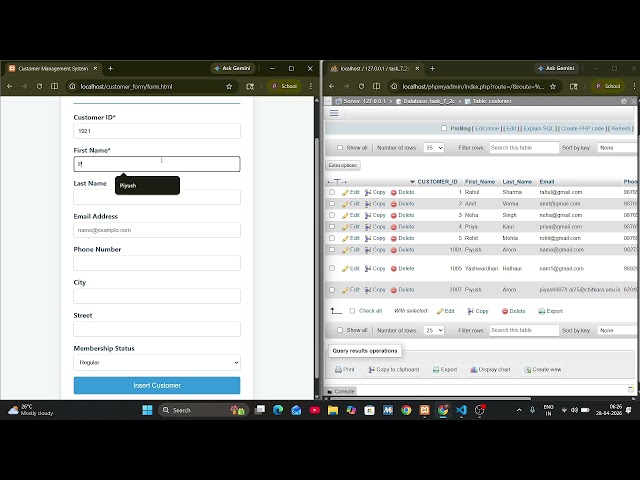The height and width of the screenshot is (480, 640).
Task: Click Copy icon in customer 1001 row
Action: (368, 249)
